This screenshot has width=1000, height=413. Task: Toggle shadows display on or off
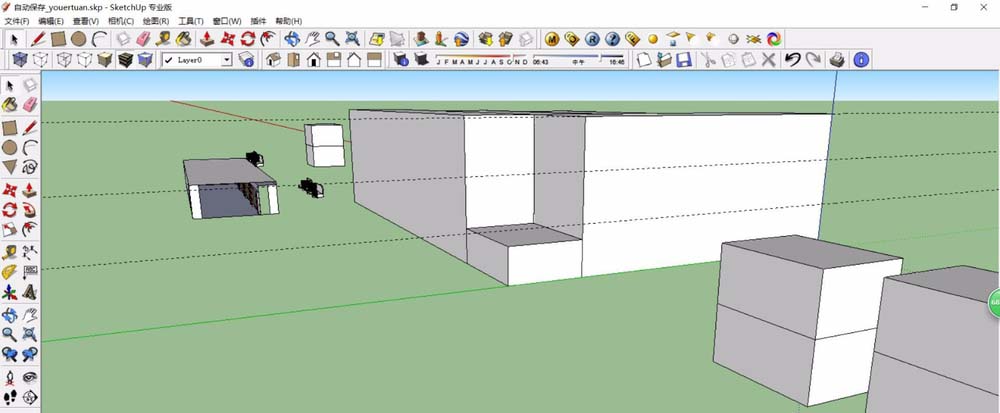coord(401,60)
